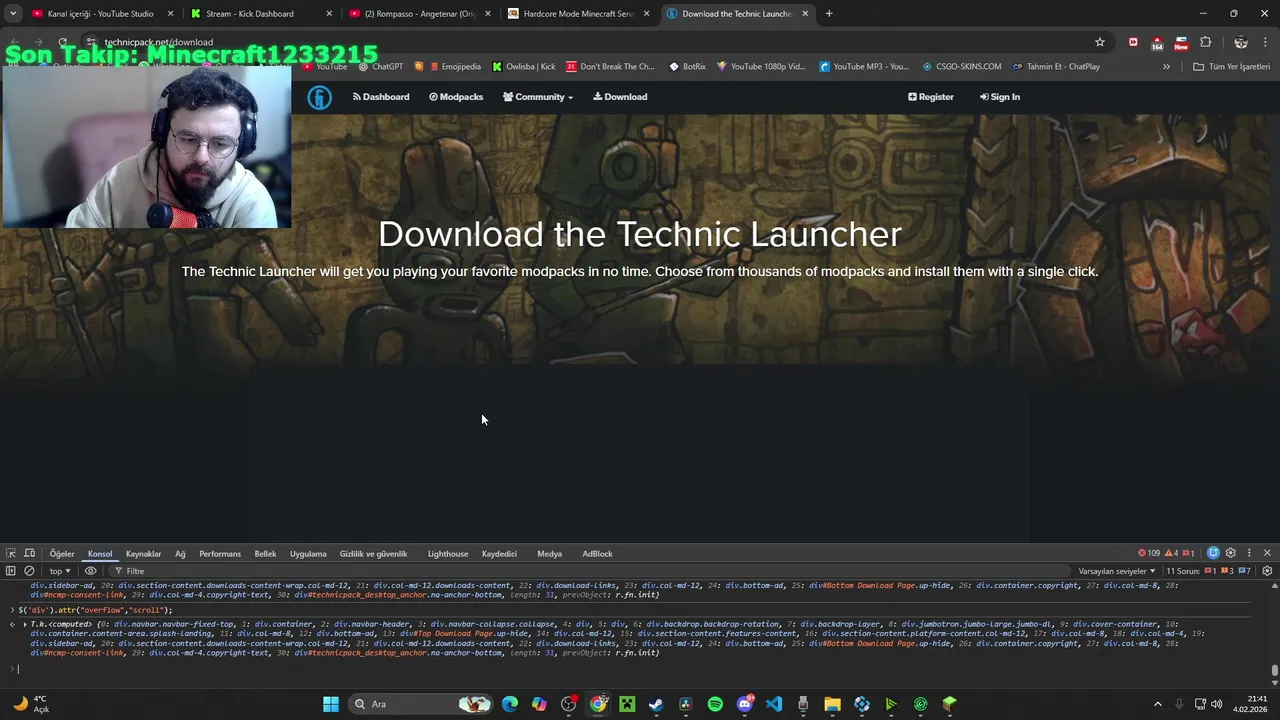Switch to the Öğeler DevTools tab
The height and width of the screenshot is (720, 1280).
click(x=62, y=553)
